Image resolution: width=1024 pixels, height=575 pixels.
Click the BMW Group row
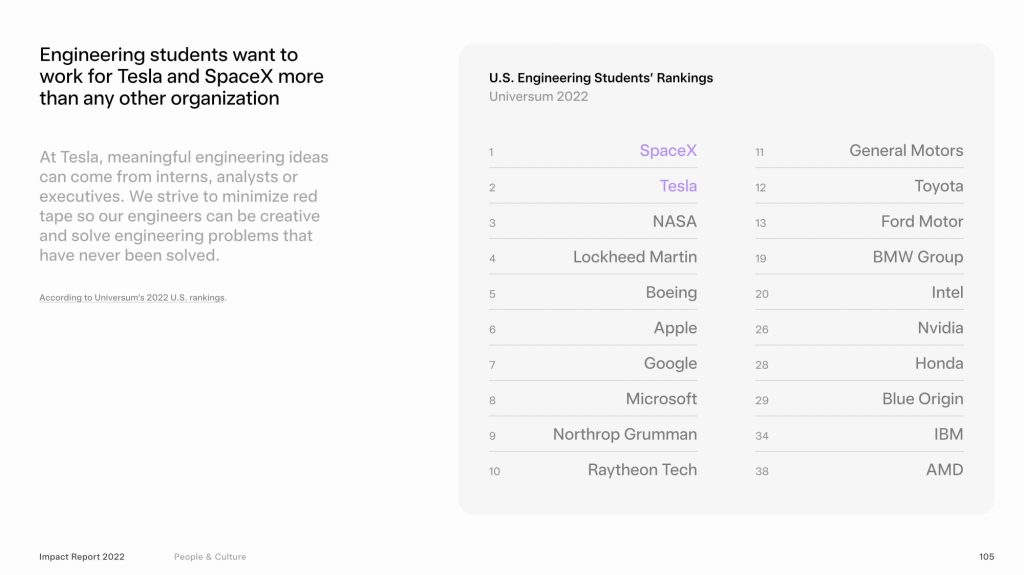coord(859,257)
